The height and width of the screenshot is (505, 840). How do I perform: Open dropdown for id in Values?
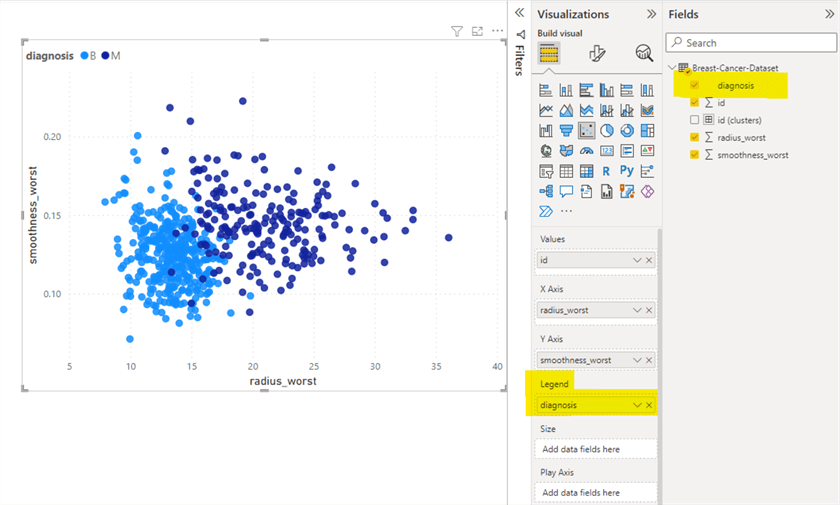click(x=637, y=260)
